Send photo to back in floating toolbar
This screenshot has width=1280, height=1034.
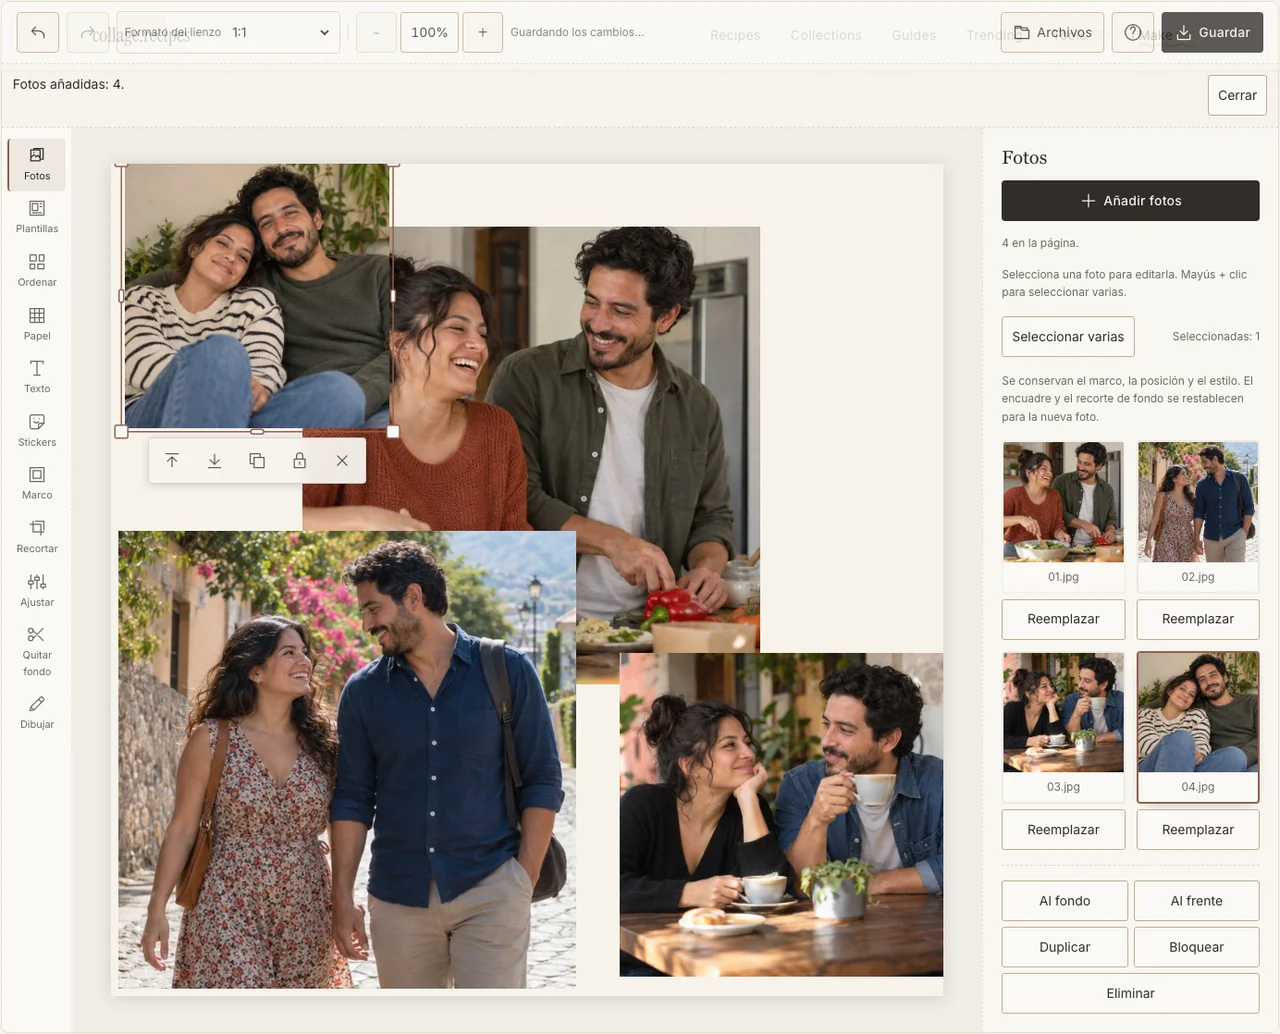pos(214,461)
